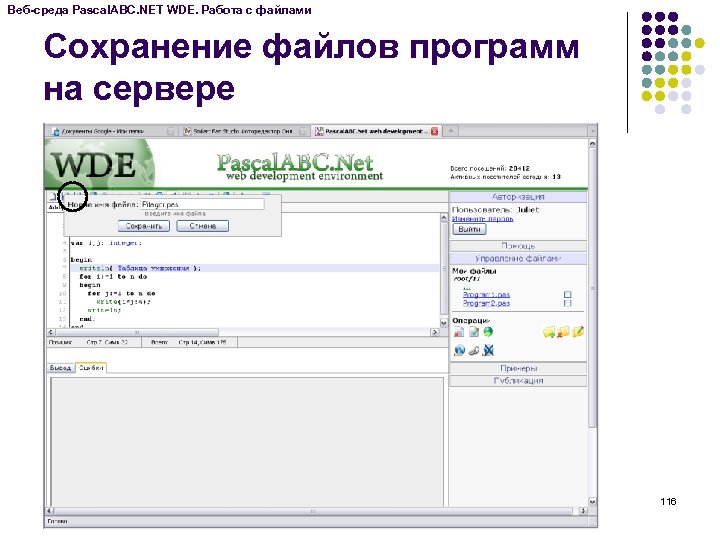Click the code editor's scroll right arrow
Screen dimensions: 720x540
tap(435, 332)
